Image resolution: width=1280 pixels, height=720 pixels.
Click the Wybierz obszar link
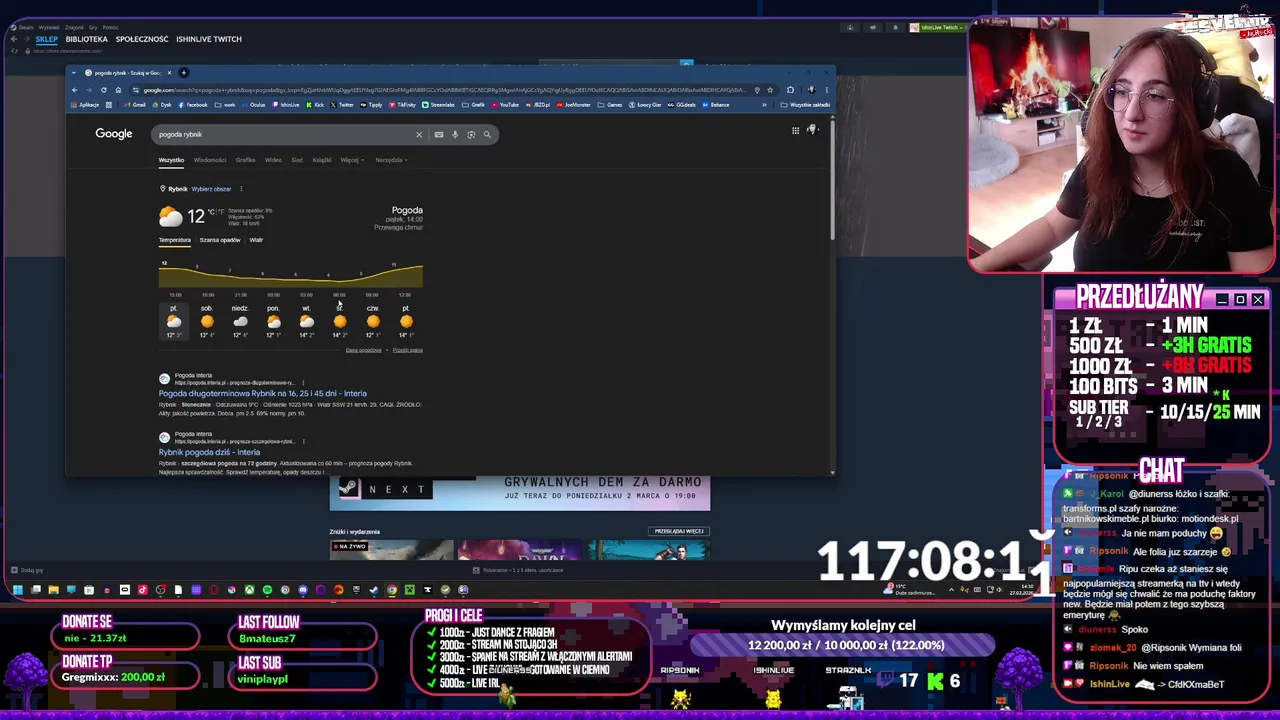tap(211, 189)
